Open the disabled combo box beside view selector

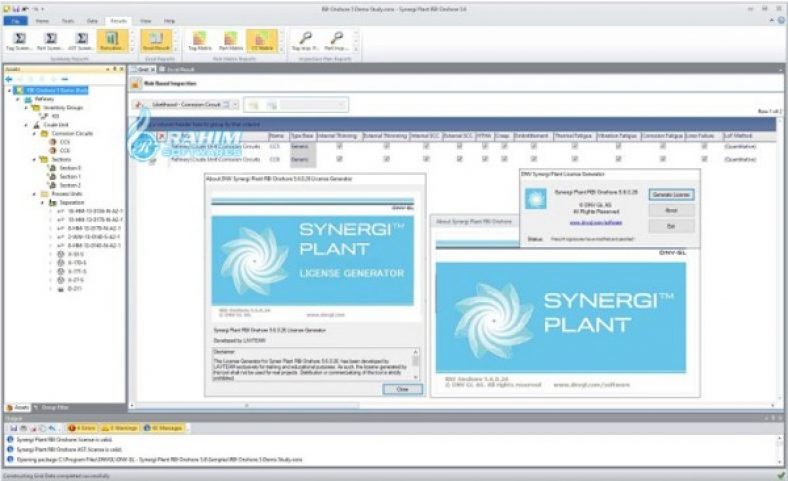point(313,105)
